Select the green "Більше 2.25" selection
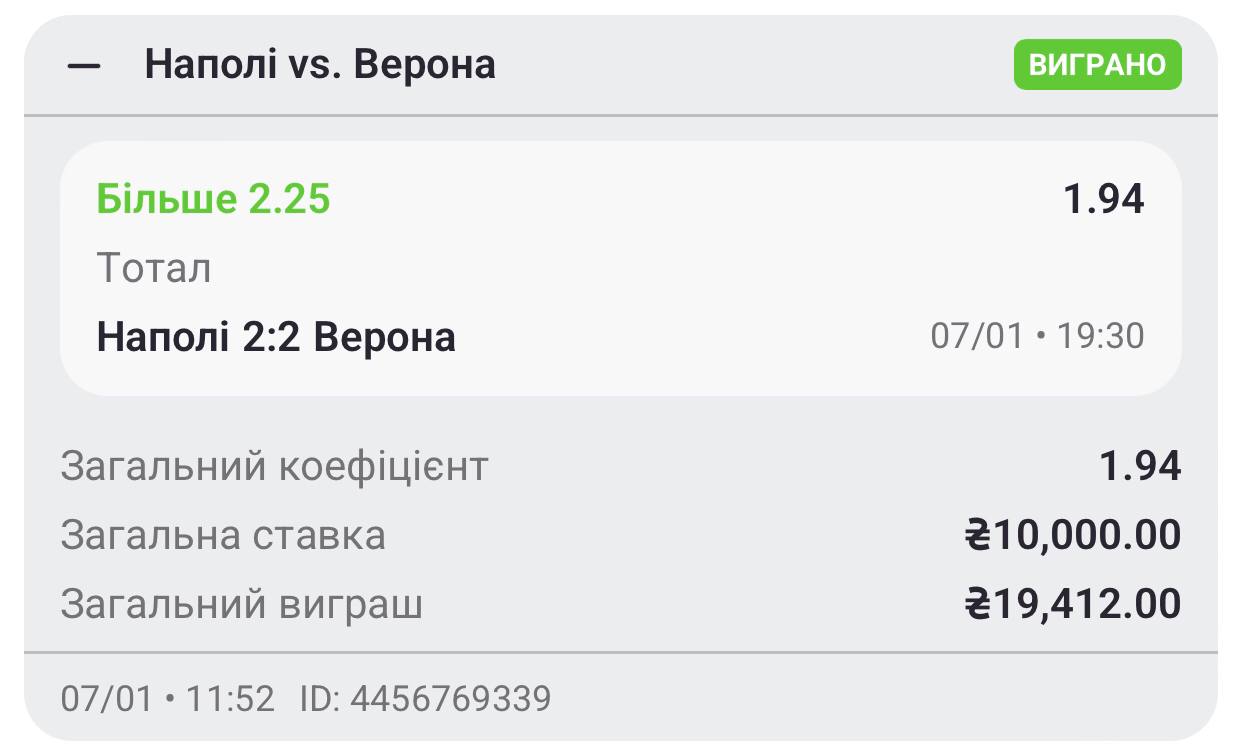1242x756 pixels. [x=213, y=200]
